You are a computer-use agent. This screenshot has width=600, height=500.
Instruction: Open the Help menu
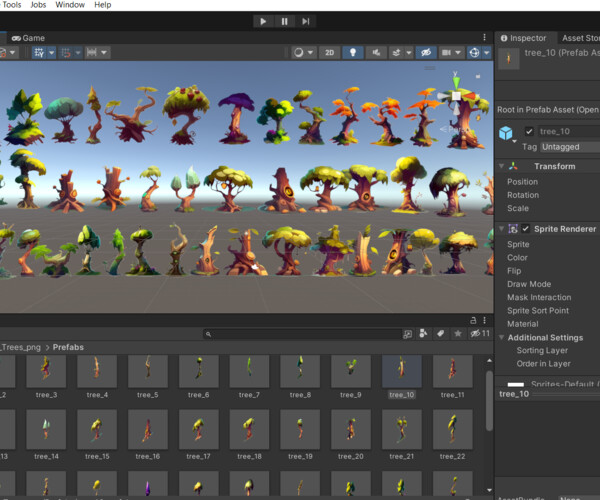103,5
